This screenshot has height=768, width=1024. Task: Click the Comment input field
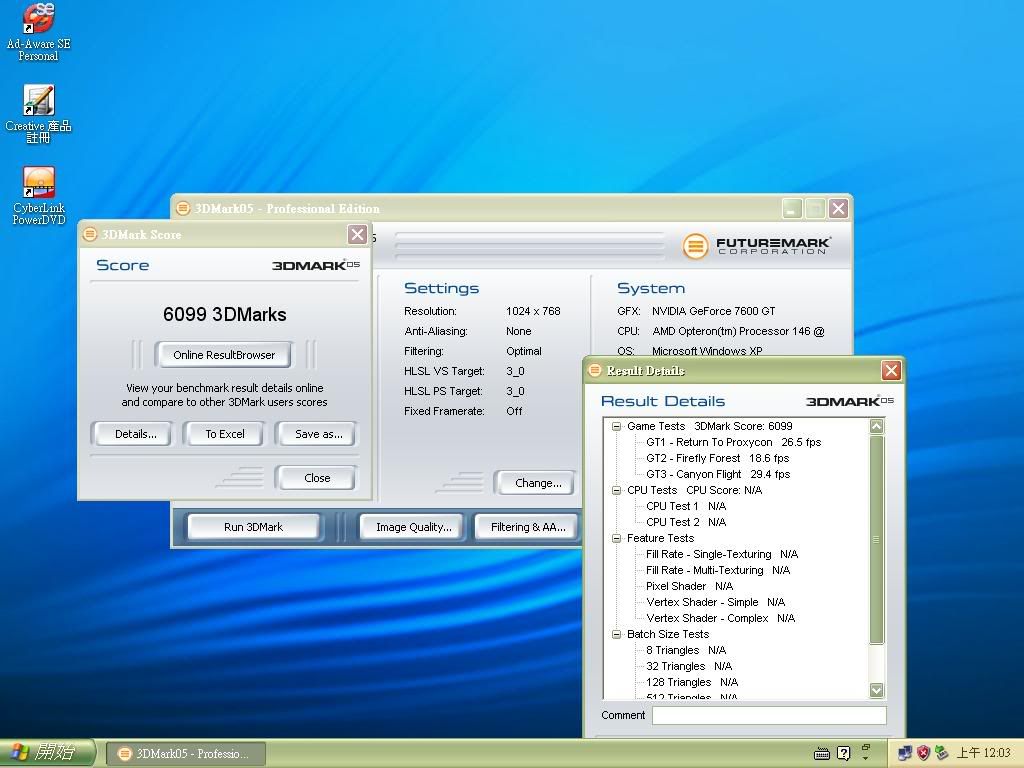point(768,715)
